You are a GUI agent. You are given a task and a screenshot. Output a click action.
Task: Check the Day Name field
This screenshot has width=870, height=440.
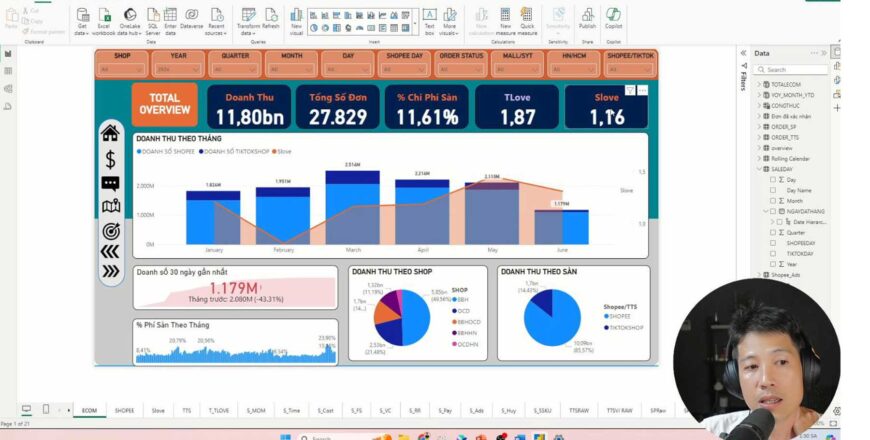tap(773, 190)
